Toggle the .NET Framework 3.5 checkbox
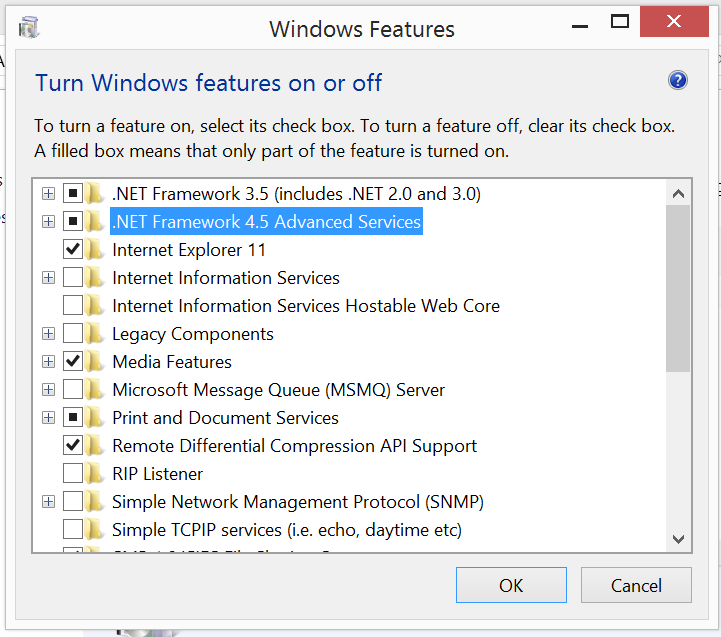 pos(73,194)
